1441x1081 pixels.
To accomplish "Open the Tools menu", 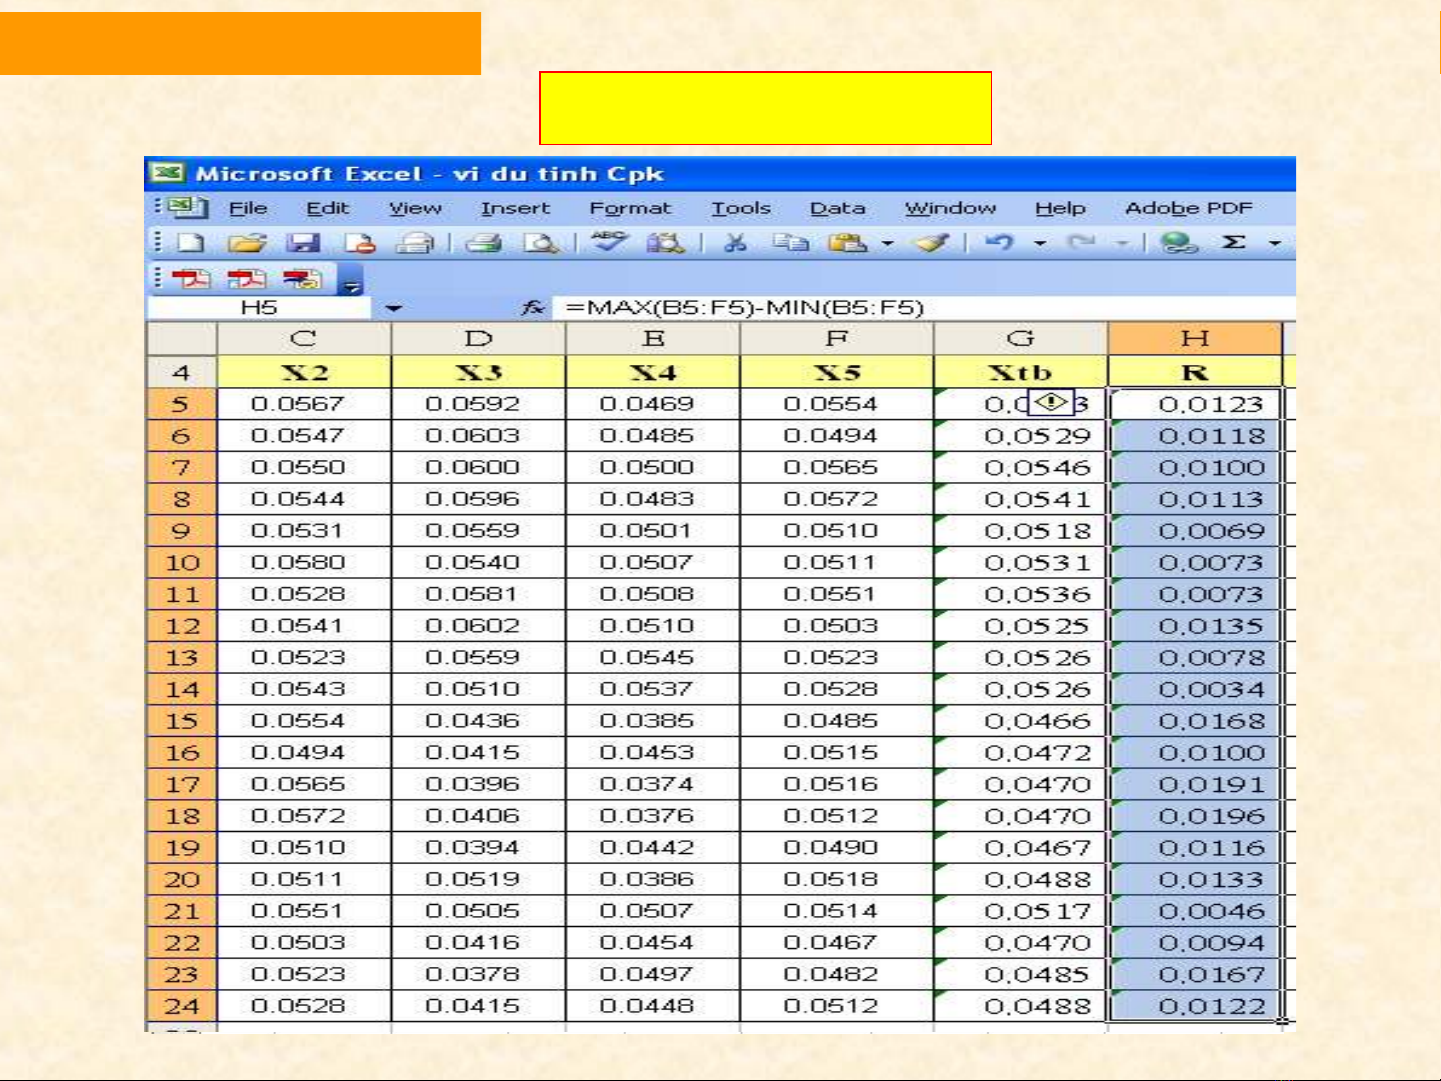I will [741, 208].
